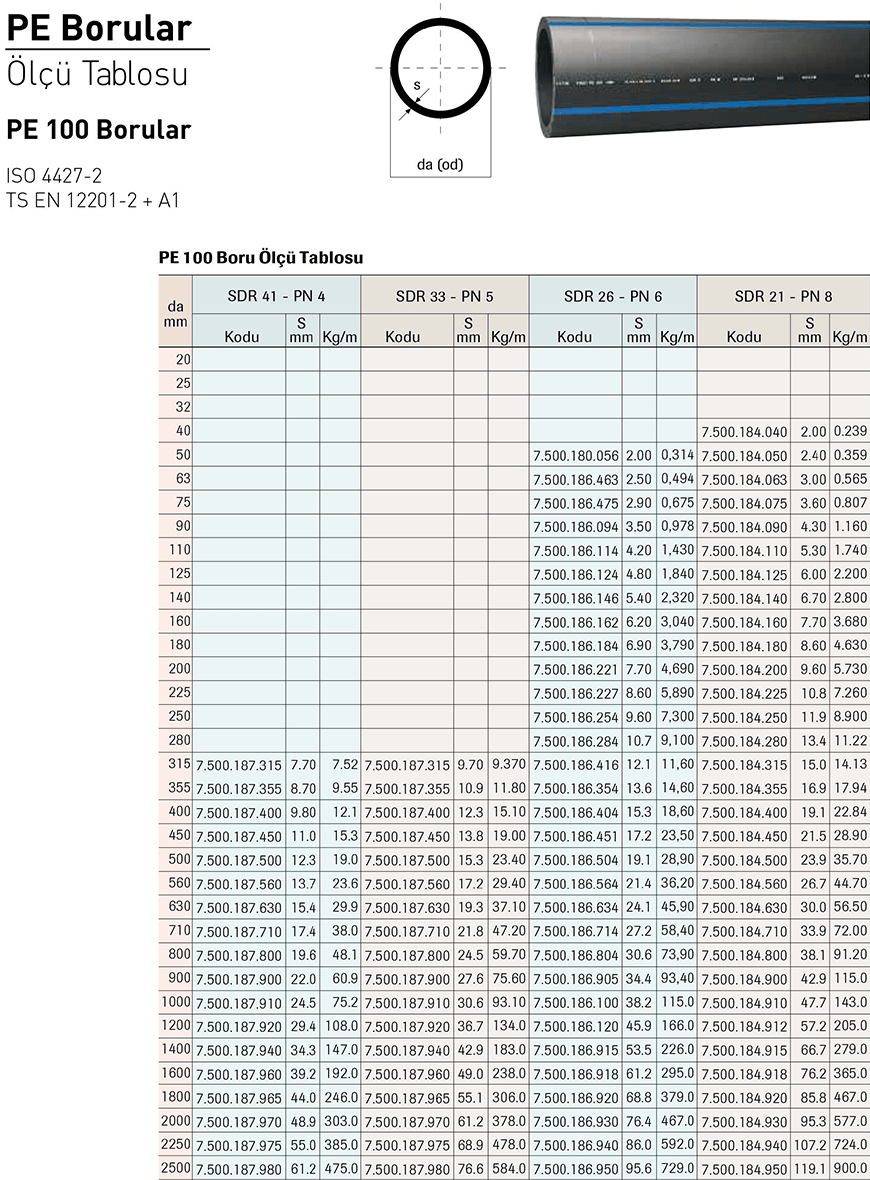Click the 'SDR 21 - PN 8' header
Screen dimensions: 870x1180
tap(783, 296)
